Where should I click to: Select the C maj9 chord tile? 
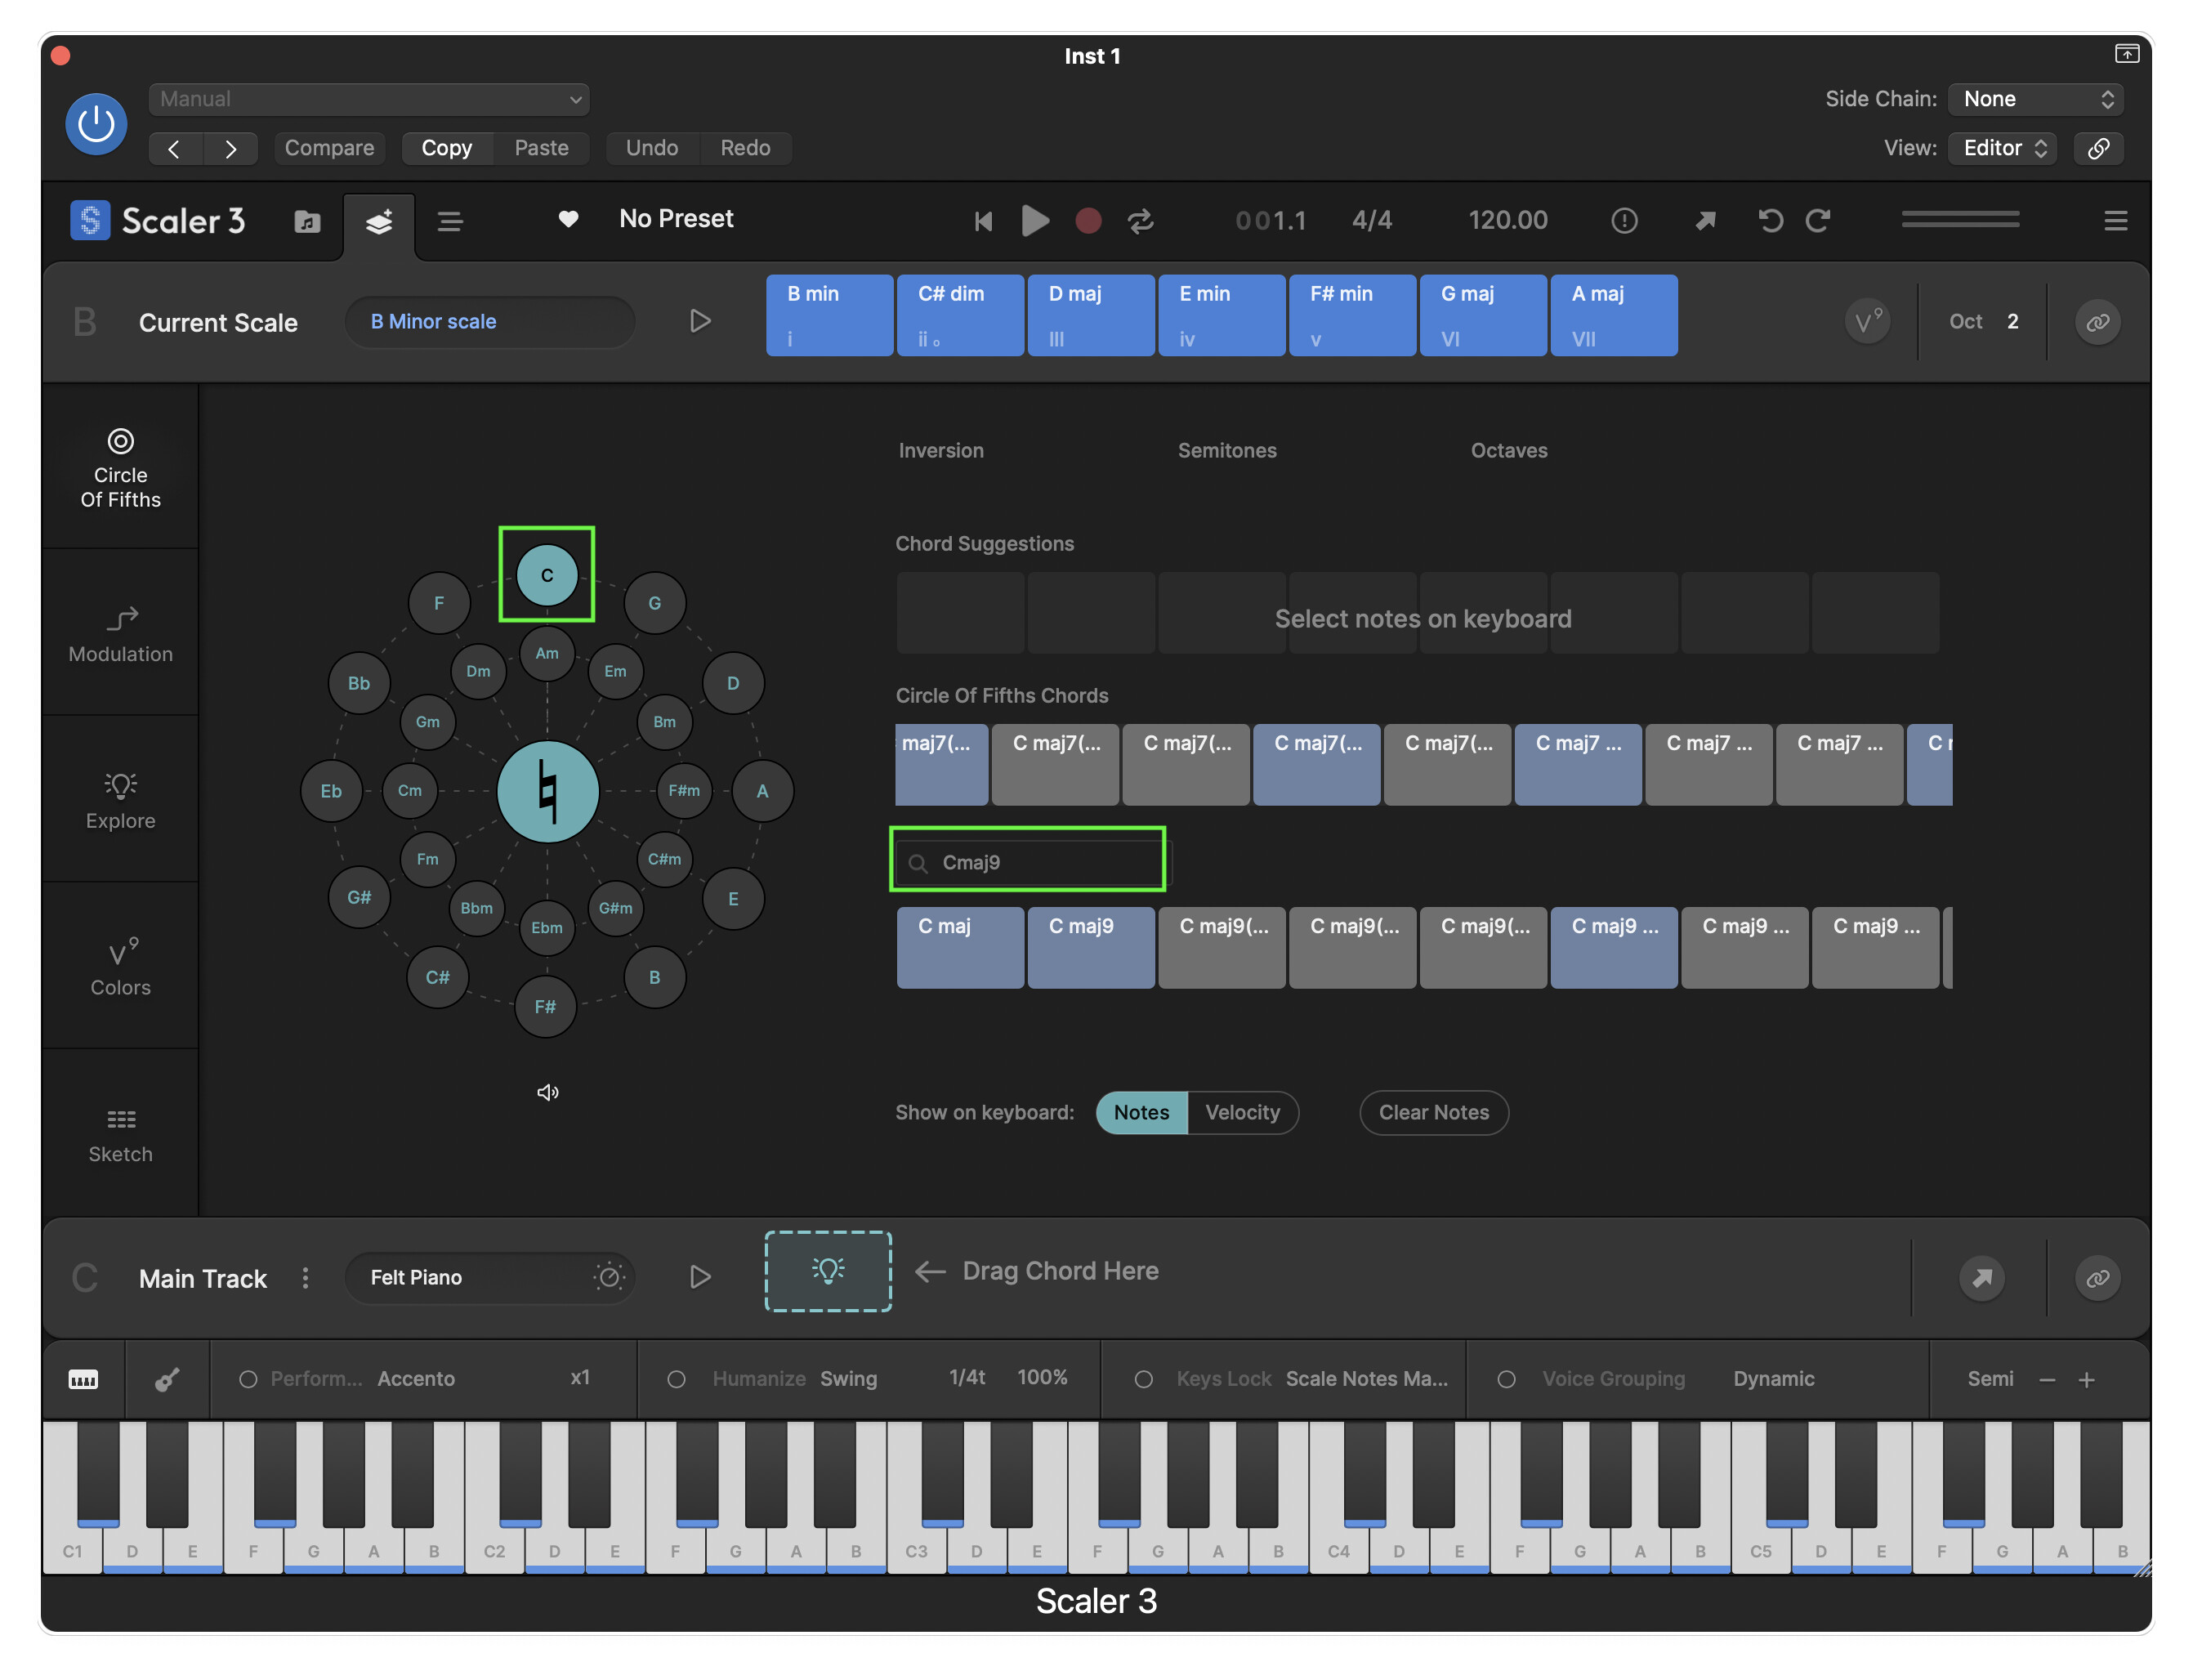pyautogui.click(x=1091, y=948)
